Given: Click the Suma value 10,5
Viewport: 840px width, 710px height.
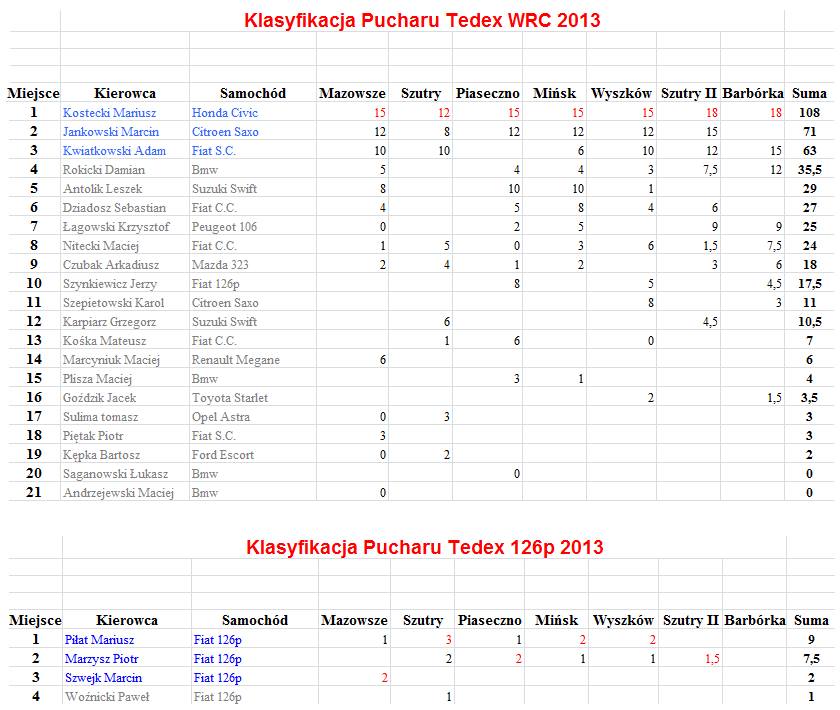Looking at the screenshot, I should click(809, 322).
